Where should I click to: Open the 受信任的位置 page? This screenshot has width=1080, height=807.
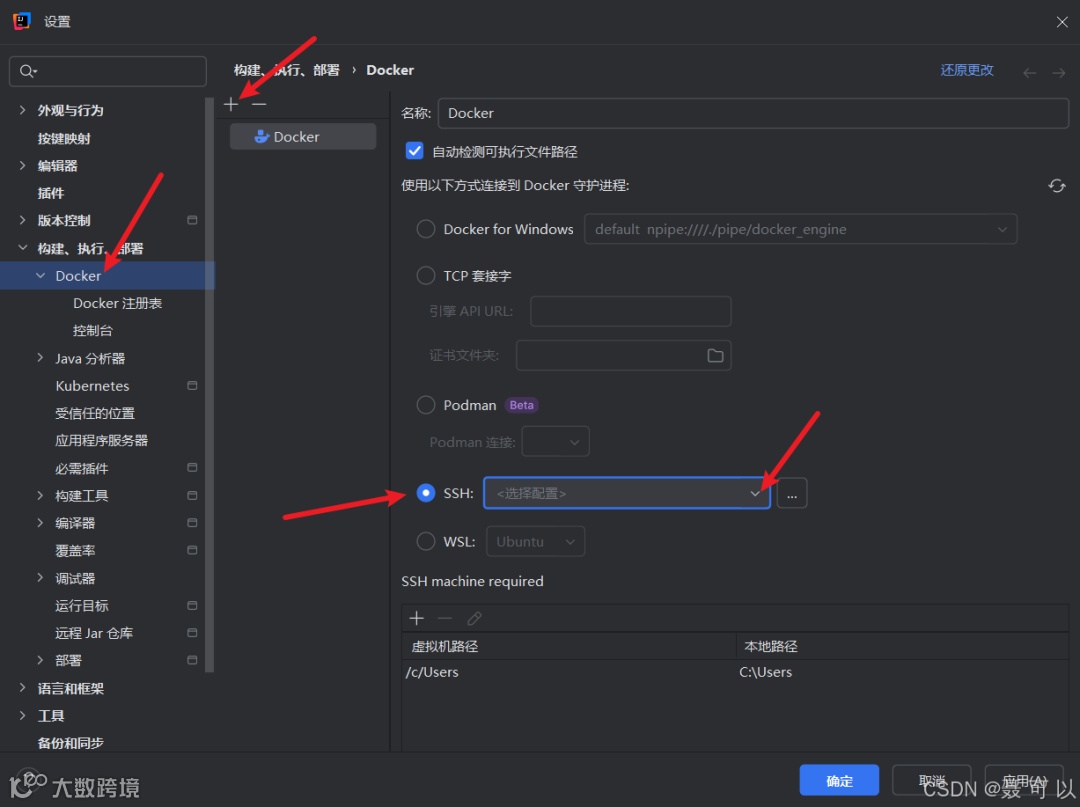[95, 413]
